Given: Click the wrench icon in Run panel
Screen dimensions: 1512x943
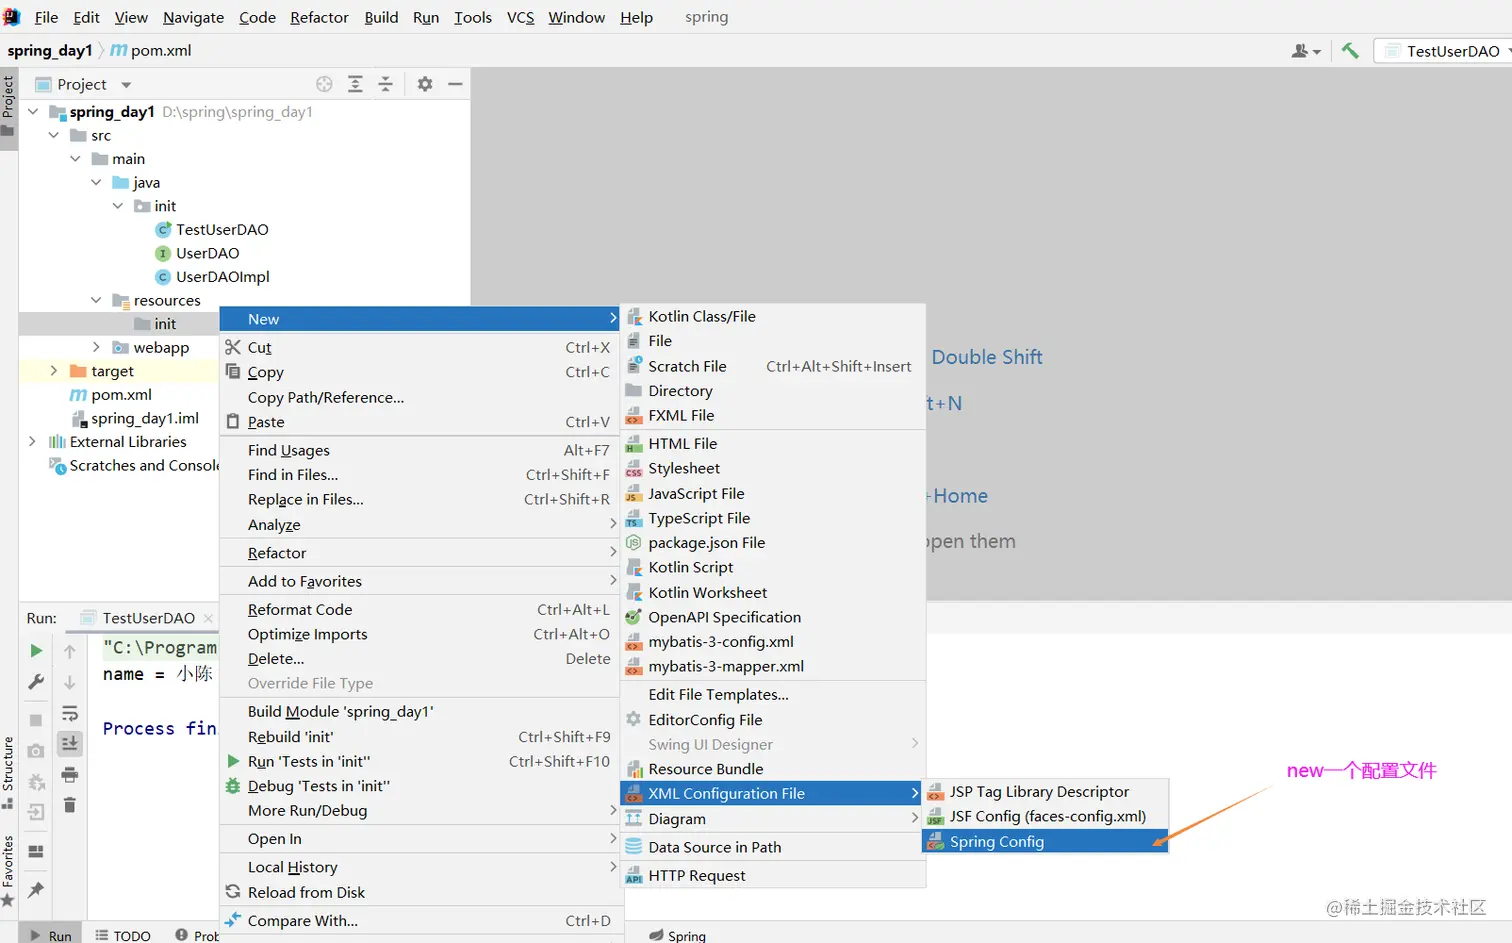Looking at the screenshot, I should pos(36,682).
